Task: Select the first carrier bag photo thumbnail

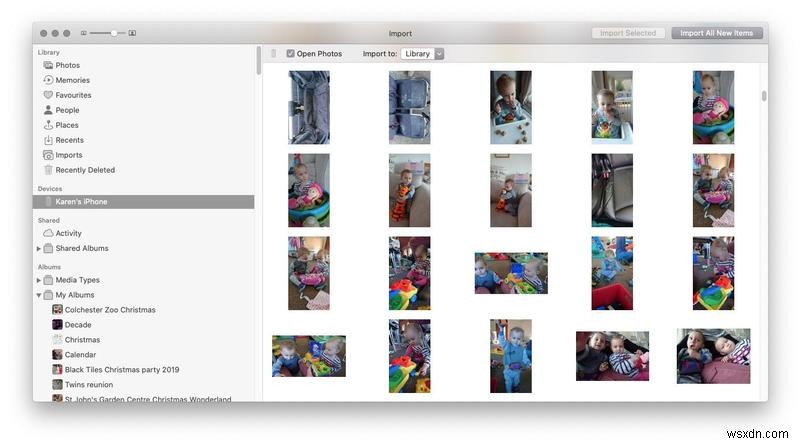Action: click(x=309, y=108)
